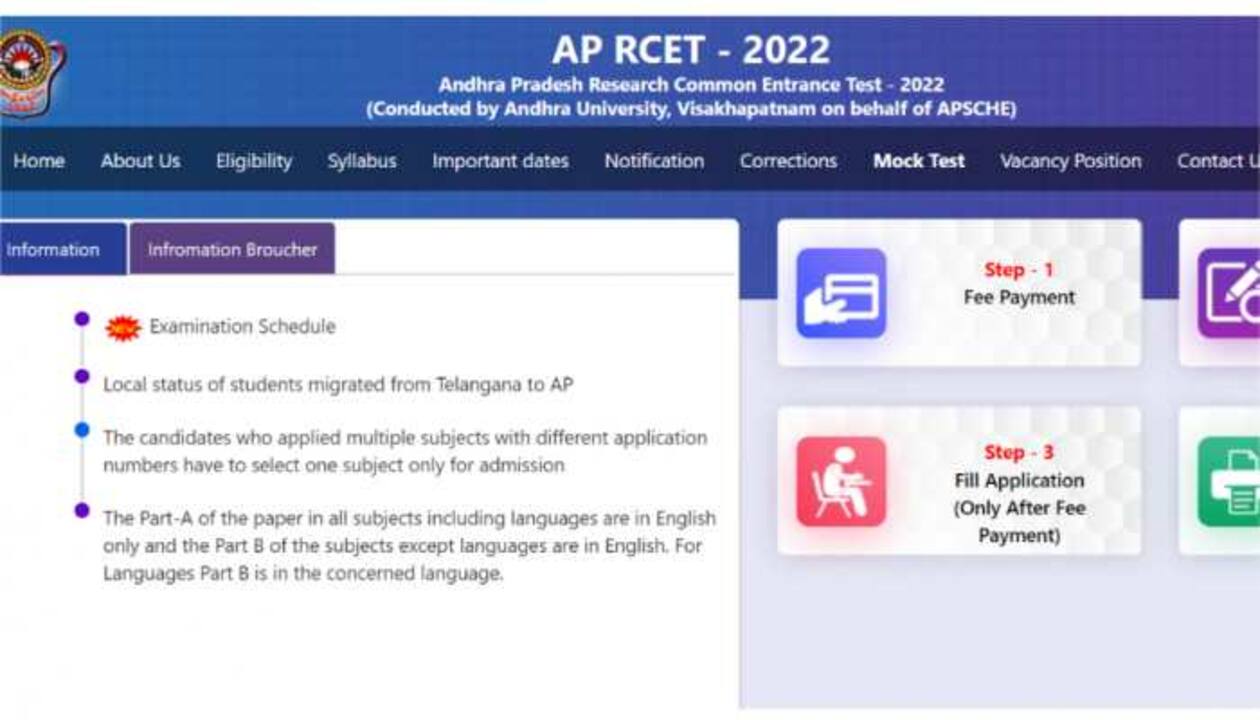Open the Corrections page
Screen dimensions: 1260x720
(788, 161)
